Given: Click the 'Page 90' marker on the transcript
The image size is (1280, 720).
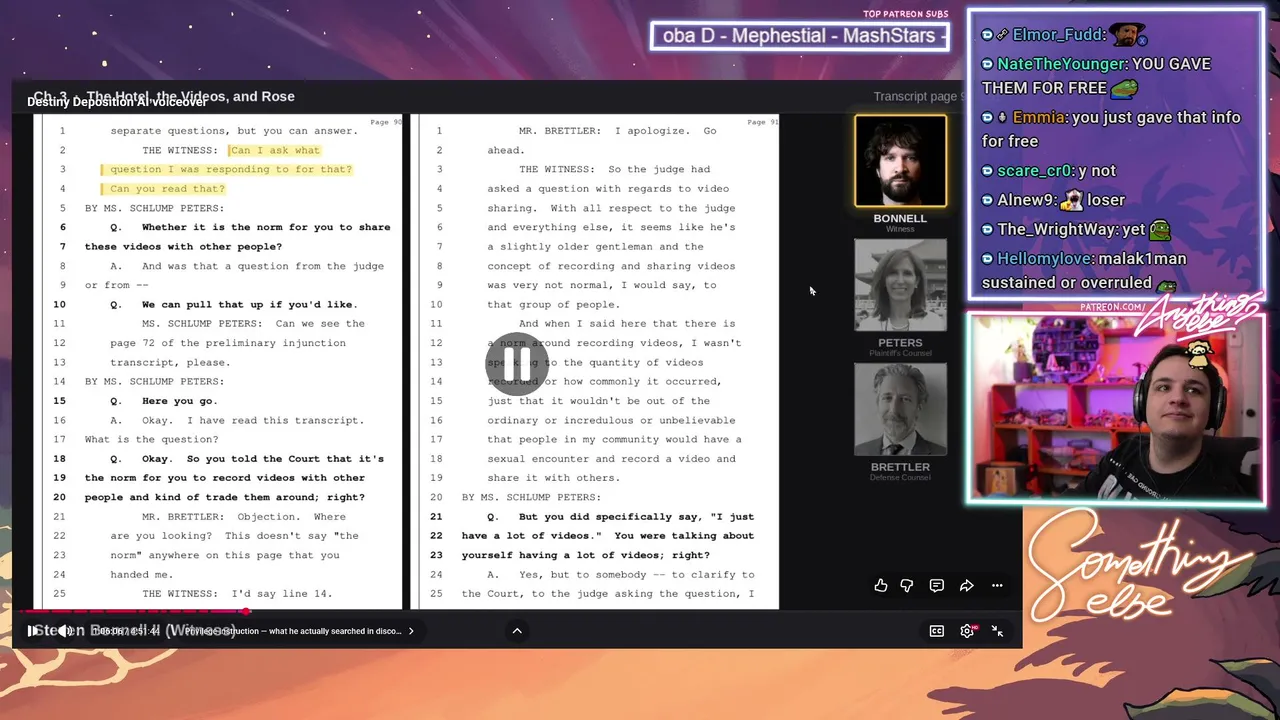Looking at the screenshot, I should 385,122.
